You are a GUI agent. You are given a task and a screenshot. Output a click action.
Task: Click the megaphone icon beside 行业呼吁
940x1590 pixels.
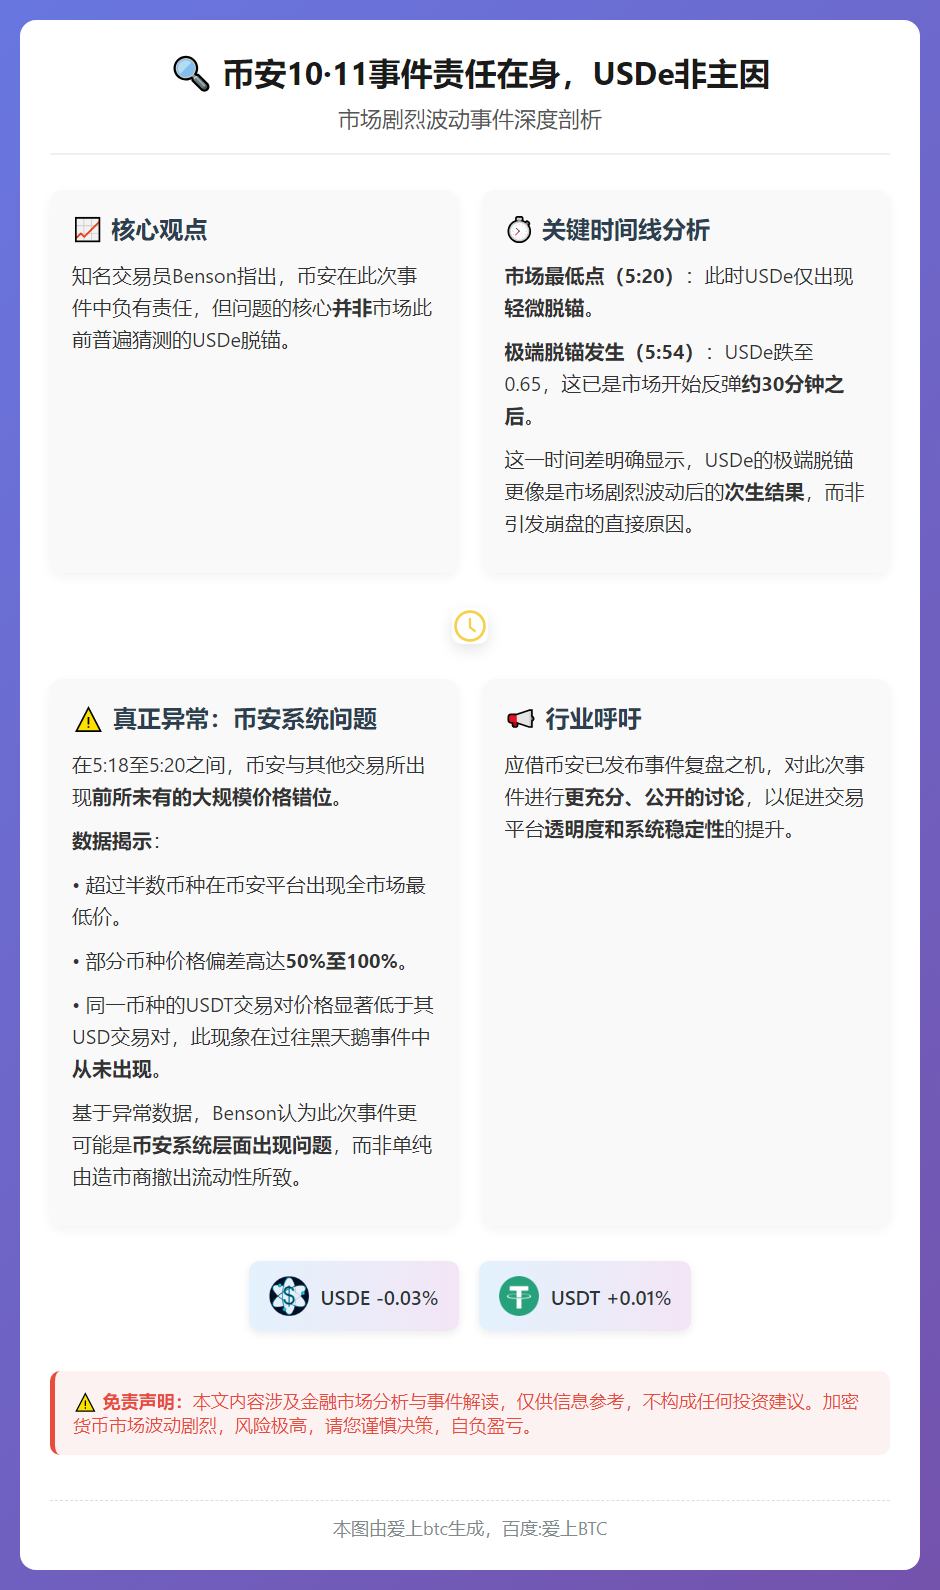point(520,719)
